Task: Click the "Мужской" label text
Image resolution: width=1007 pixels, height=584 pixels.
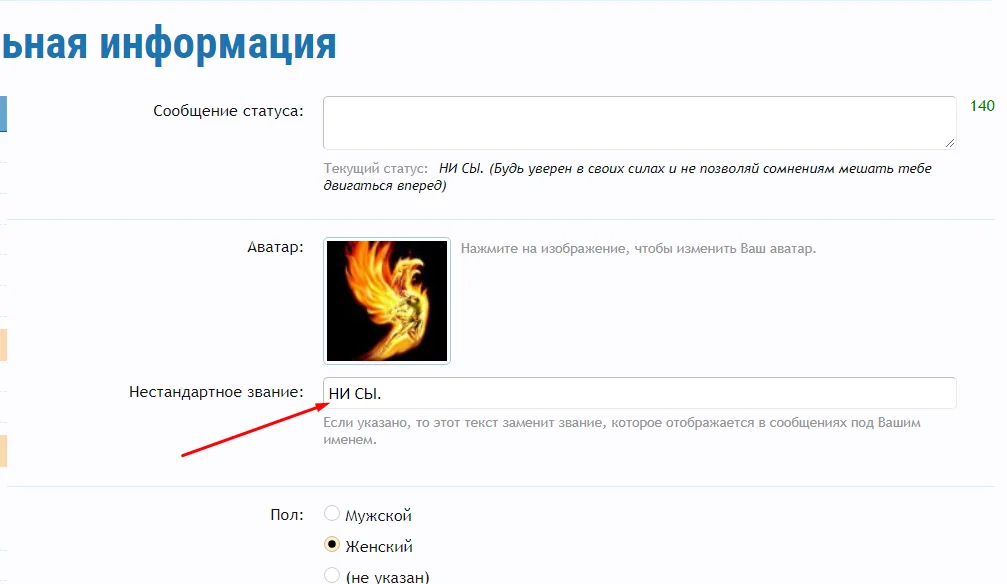Action: pyautogui.click(x=378, y=516)
